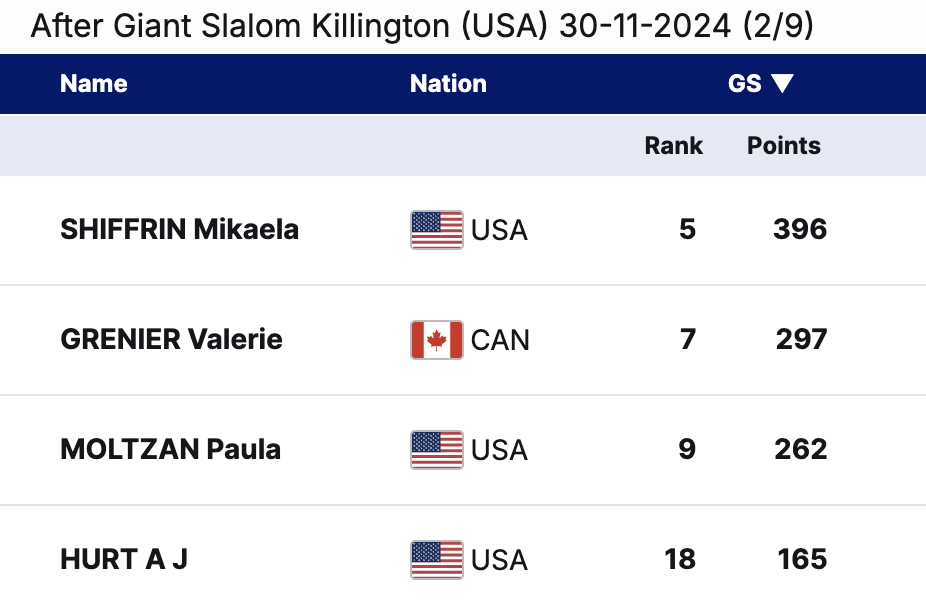Open HURT A J athlete profile
The height and width of the screenshot is (614, 926).
(124, 559)
